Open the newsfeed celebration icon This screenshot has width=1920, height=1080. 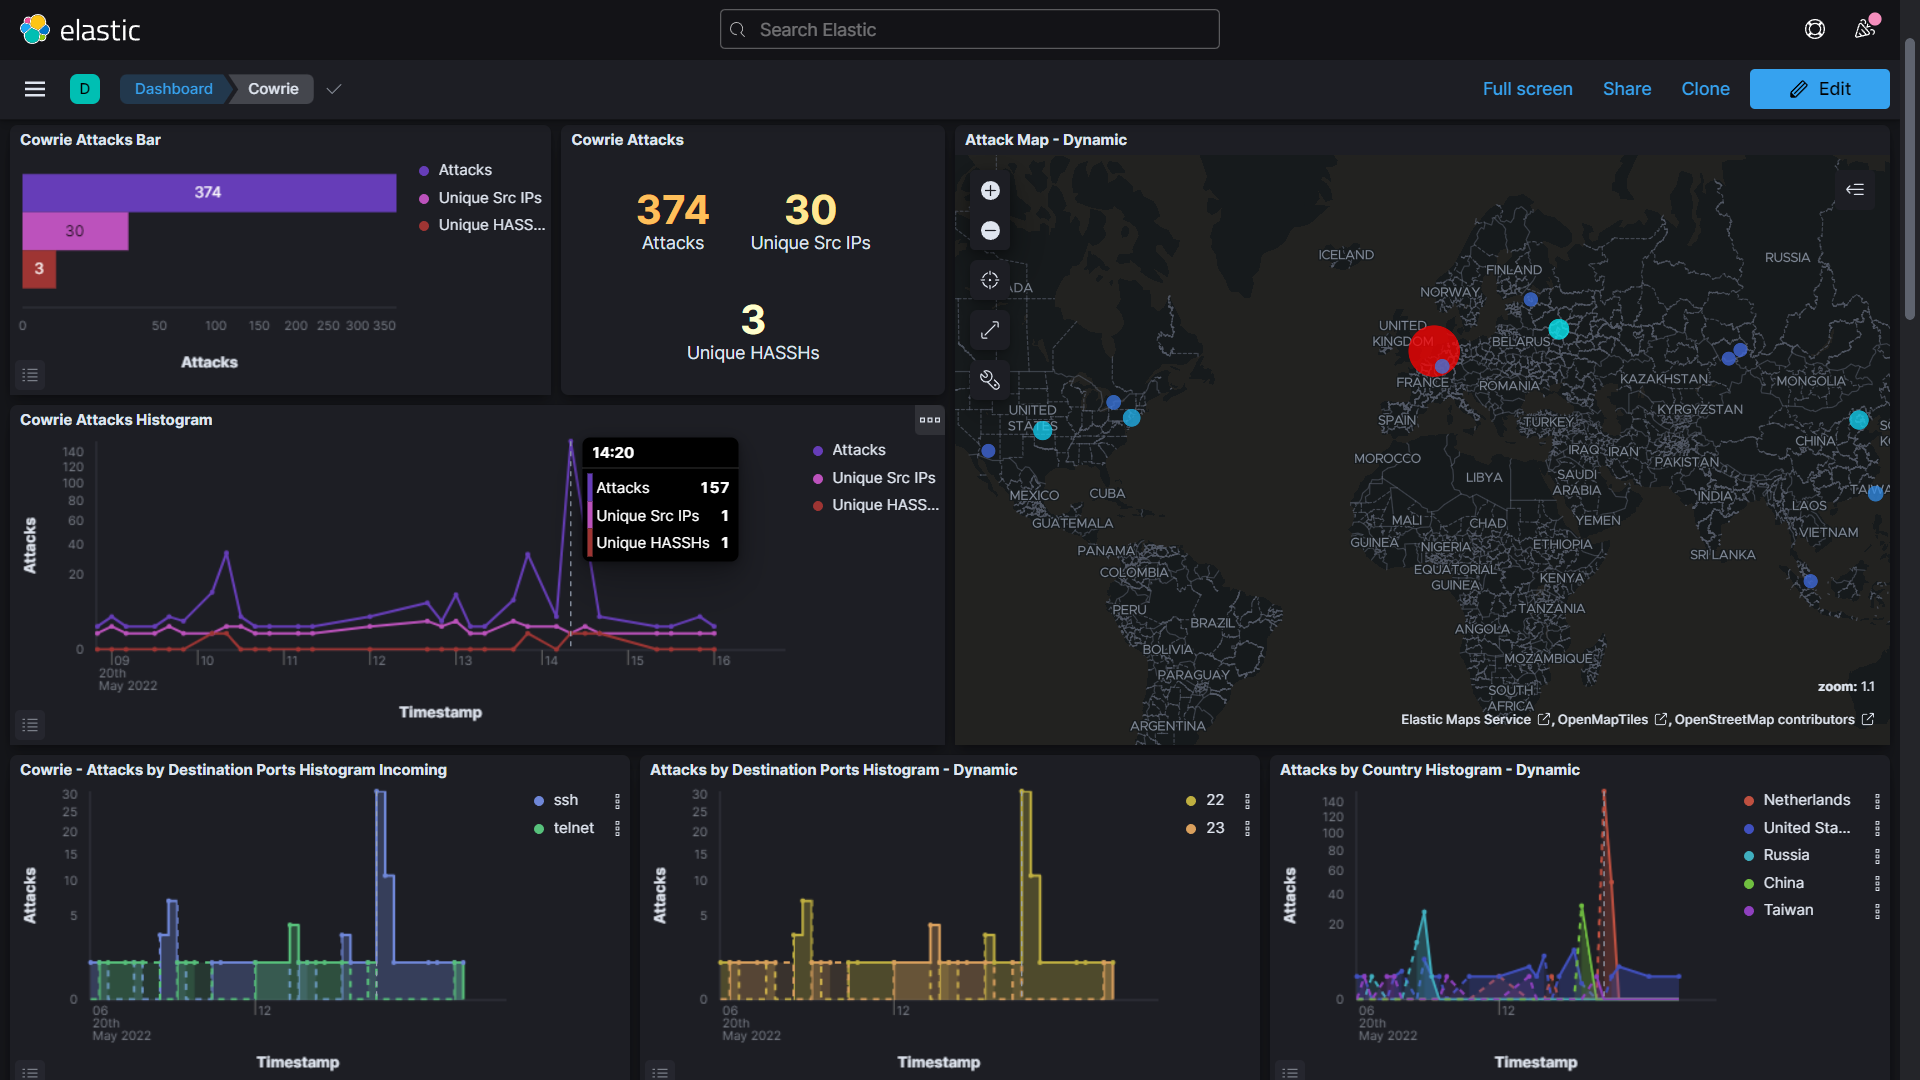click(1865, 29)
